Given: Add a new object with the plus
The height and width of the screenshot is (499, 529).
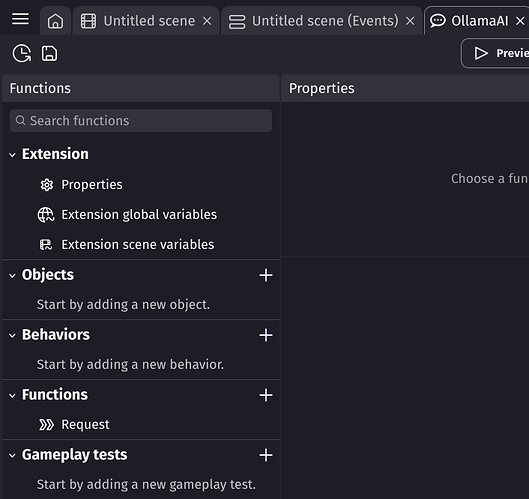Looking at the screenshot, I should coord(266,275).
